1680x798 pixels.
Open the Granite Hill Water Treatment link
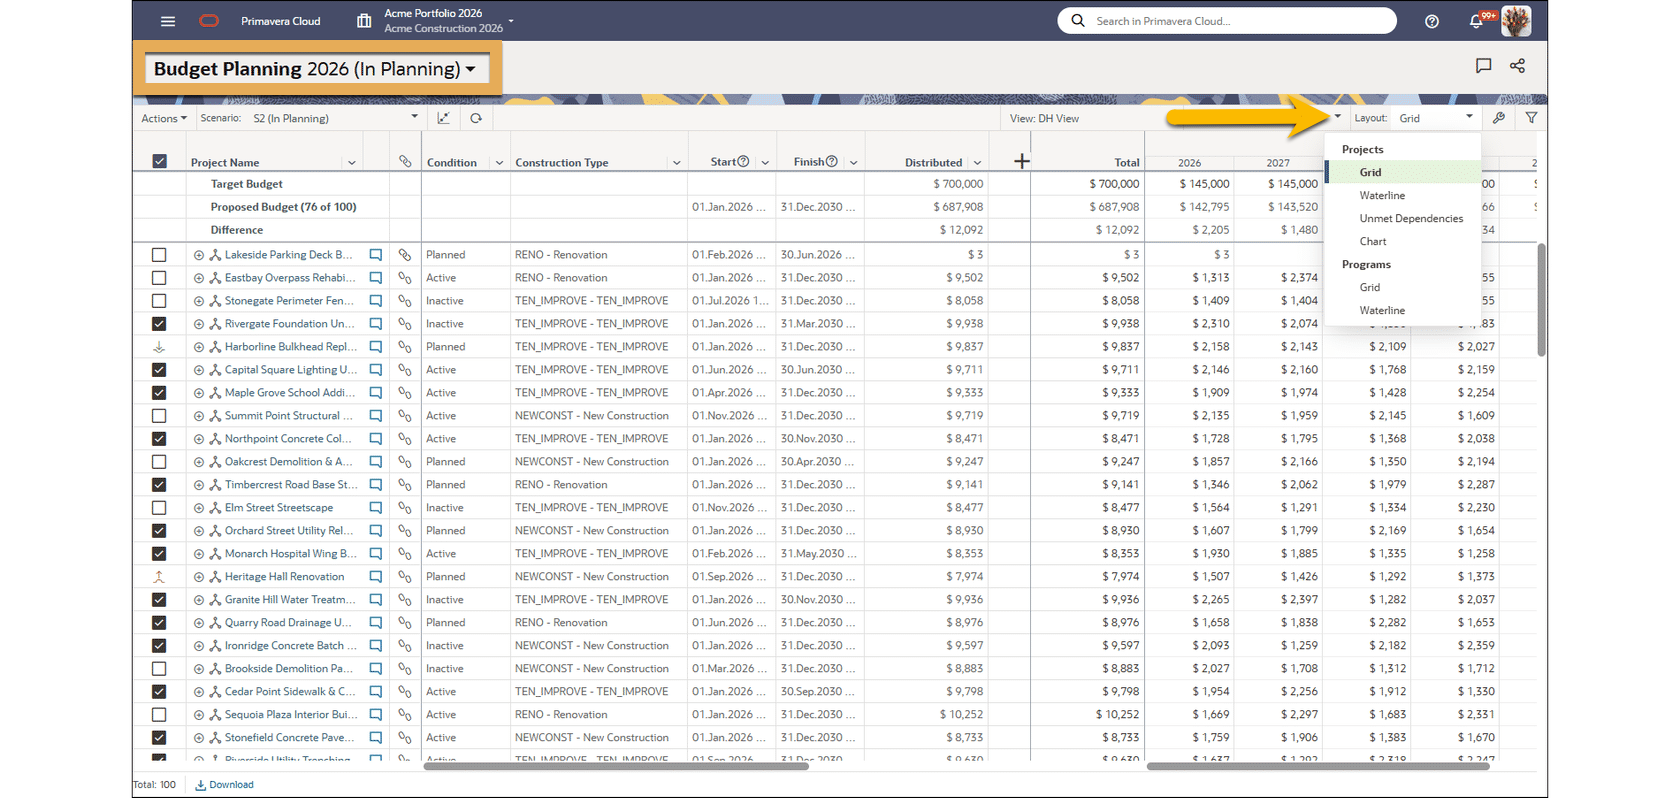tap(290, 600)
